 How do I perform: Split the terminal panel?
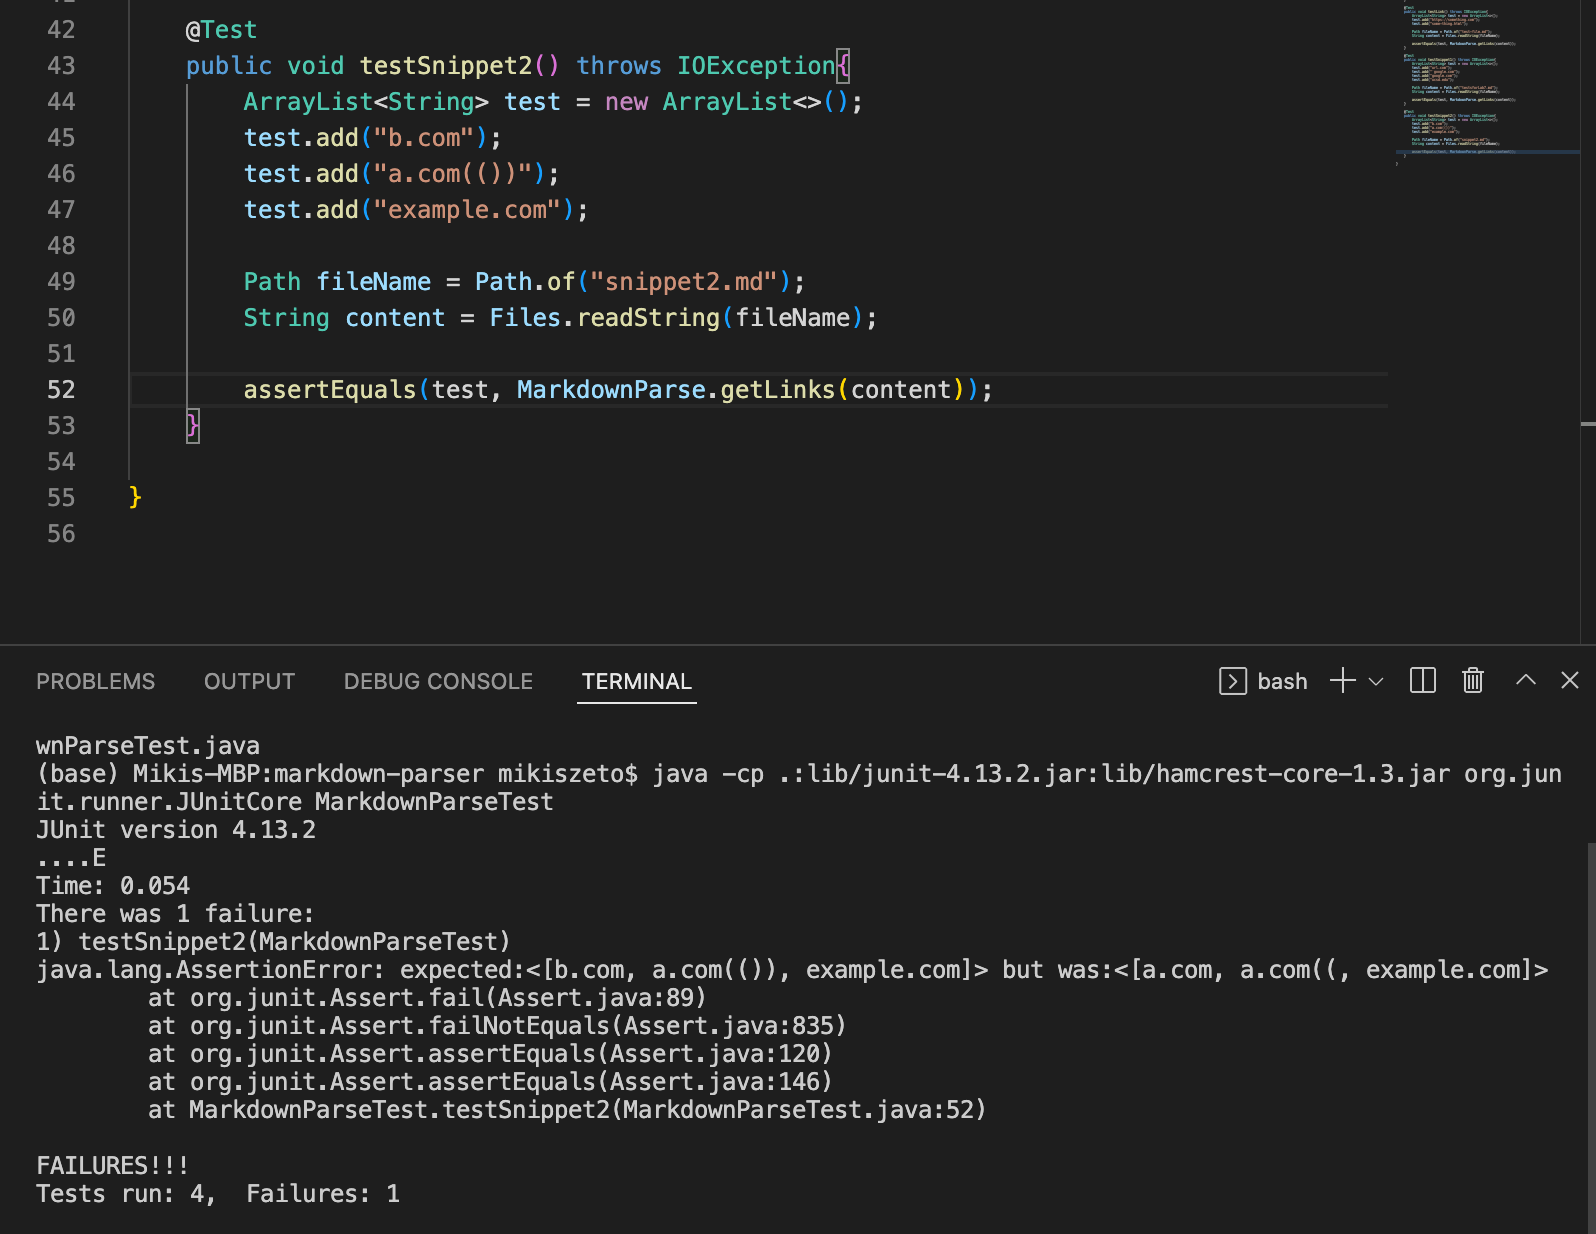(x=1423, y=681)
